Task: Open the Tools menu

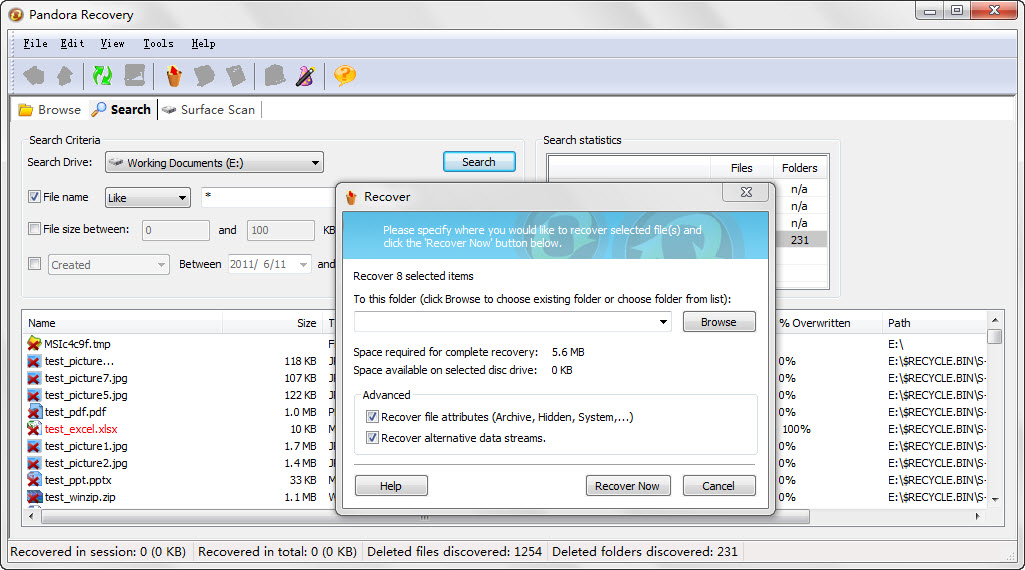Action: click(x=158, y=44)
